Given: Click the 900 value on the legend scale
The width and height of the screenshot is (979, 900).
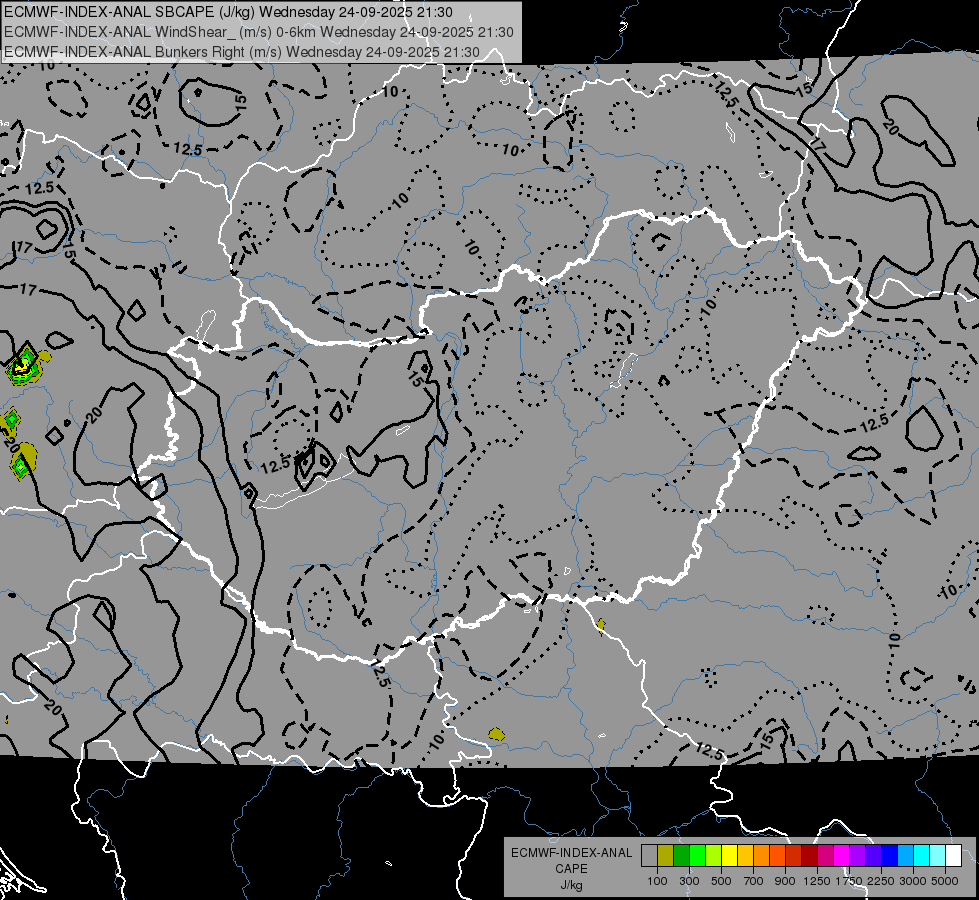Looking at the screenshot, I should [x=785, y=881].
